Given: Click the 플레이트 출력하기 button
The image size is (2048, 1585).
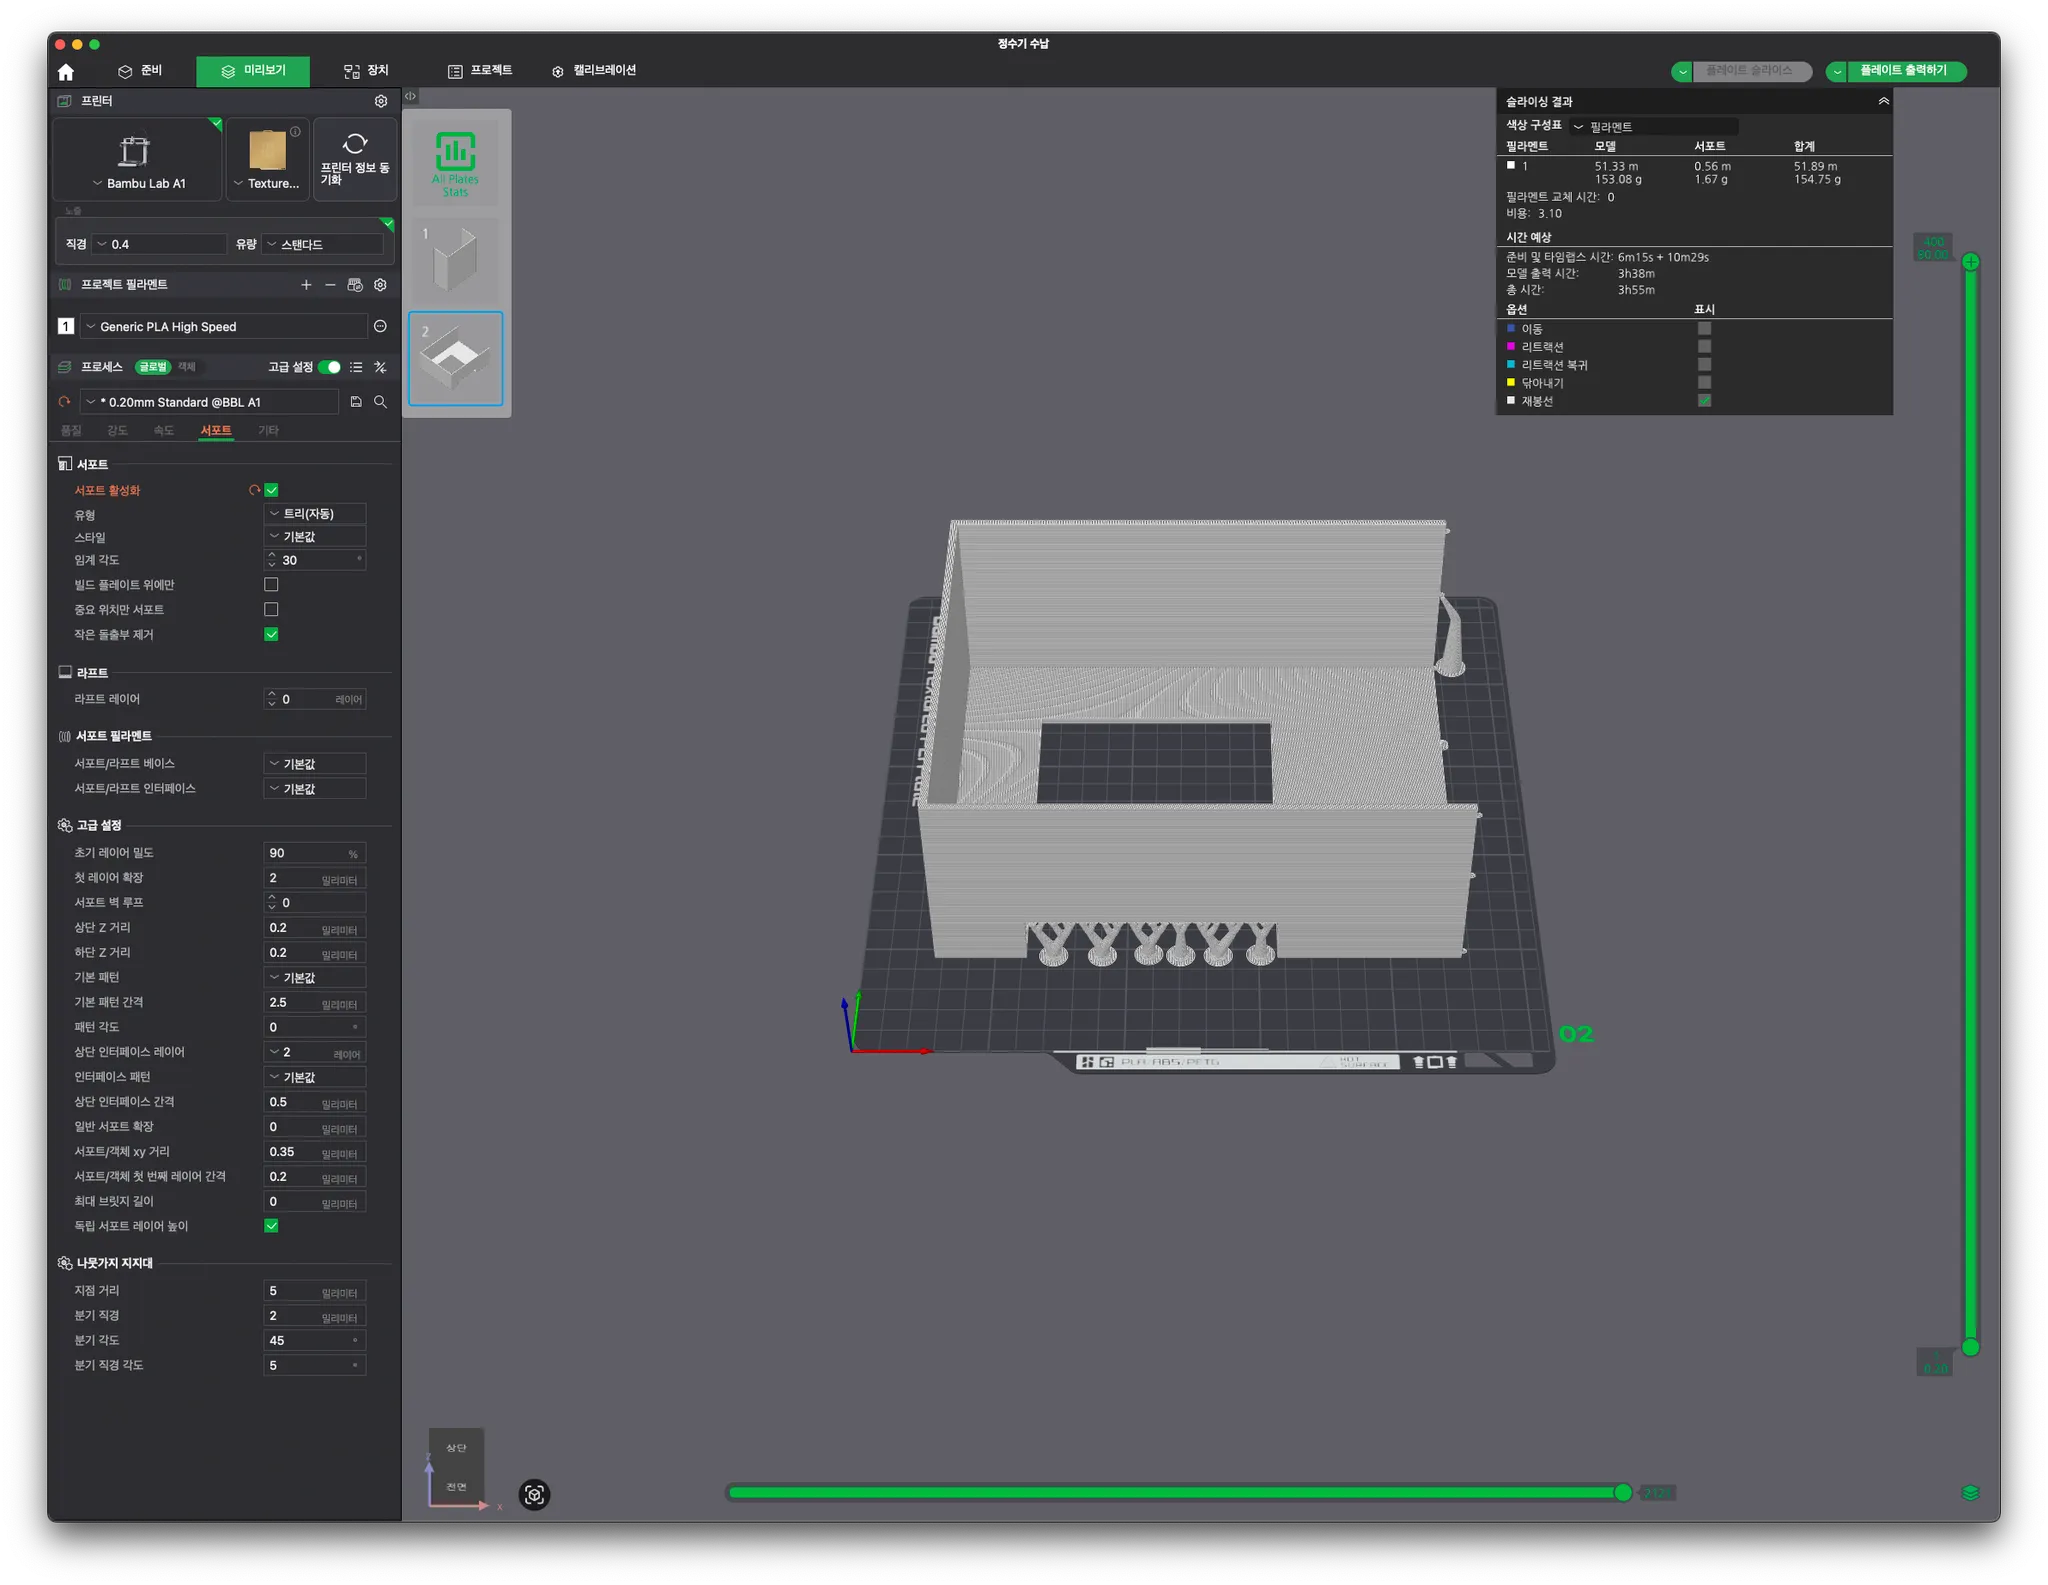Looking at the screenshot, I should 1902,71.
